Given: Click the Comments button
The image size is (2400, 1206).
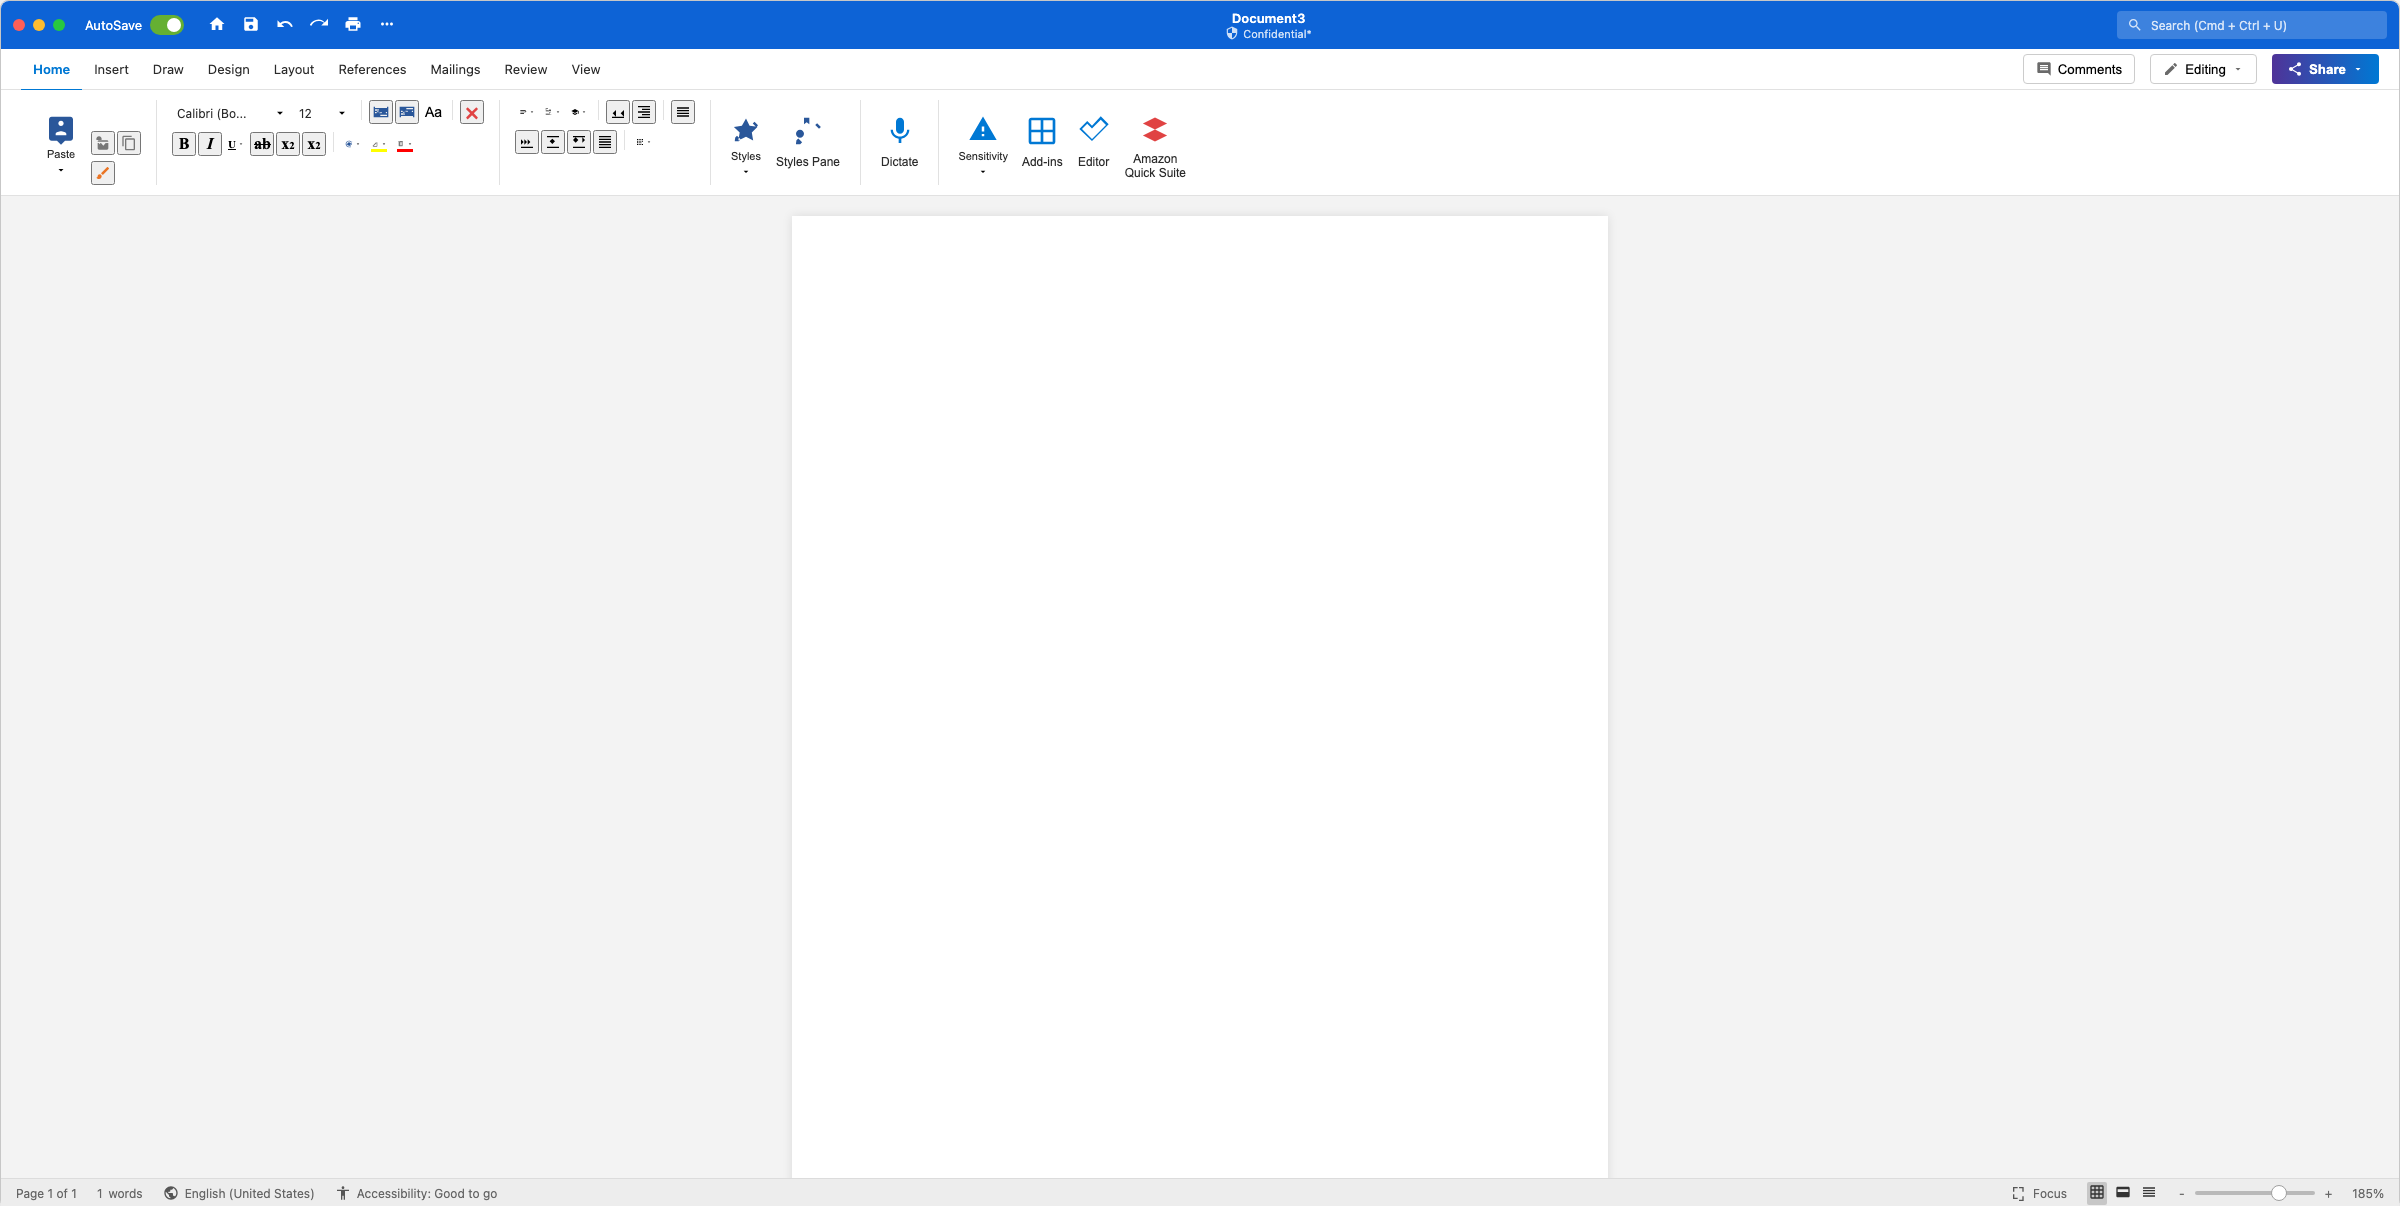Looking at the screenshot, I should [2079, 69].
